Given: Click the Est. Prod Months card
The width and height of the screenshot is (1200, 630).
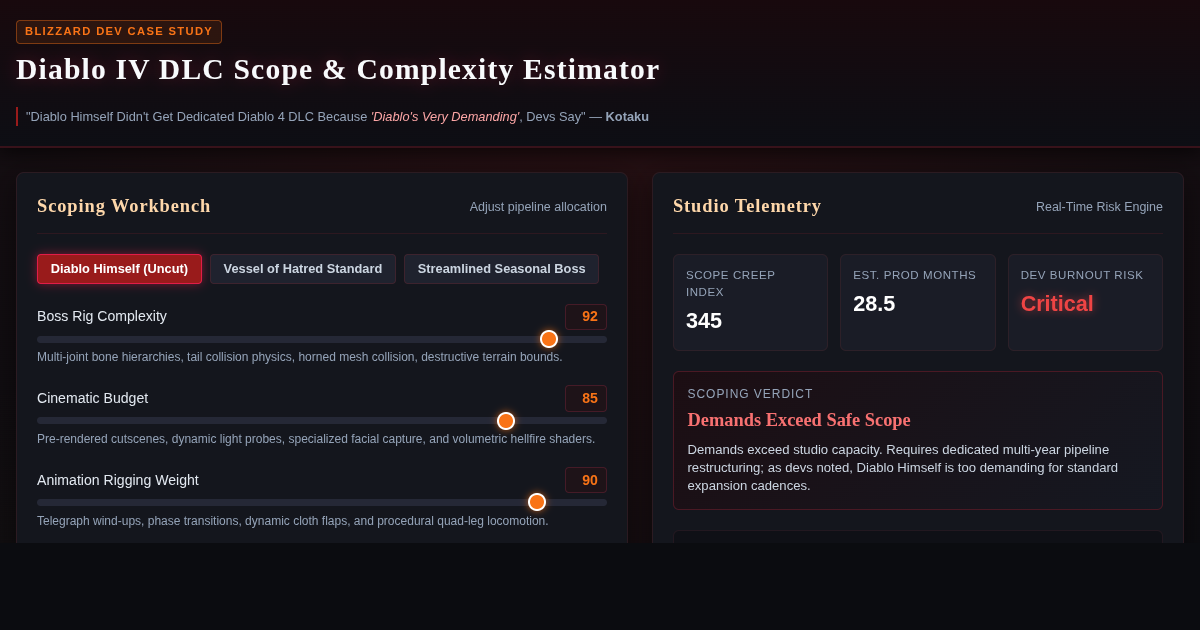Looking at the screenshot, I should pos(918,302).
